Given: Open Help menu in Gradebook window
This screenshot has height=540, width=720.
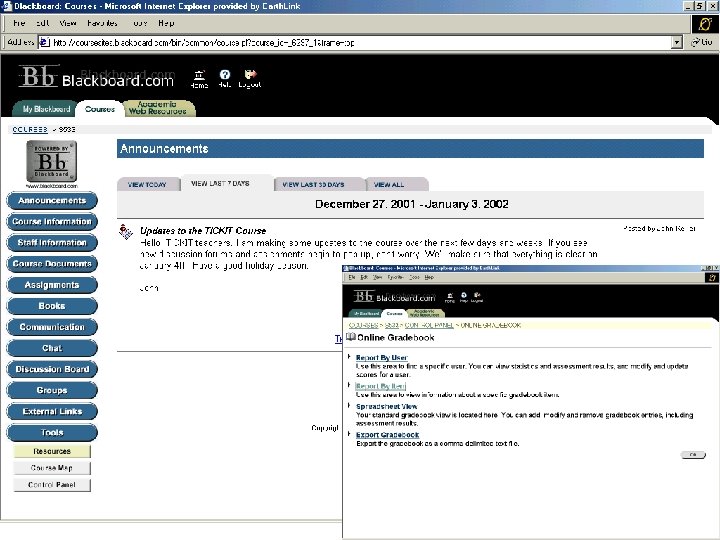Looking at the screenshot, I should (429, 277).
